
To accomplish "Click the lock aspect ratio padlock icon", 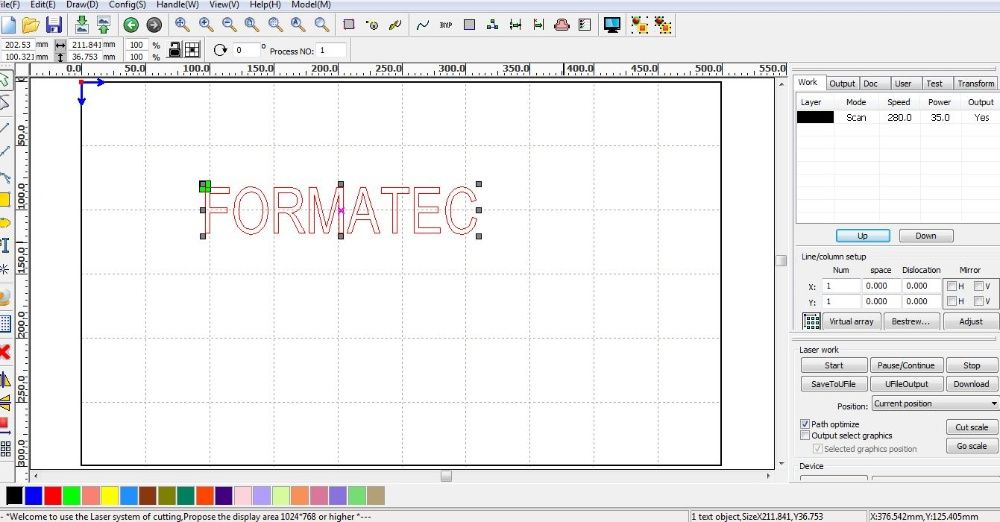I will click(x=174, y=50).
